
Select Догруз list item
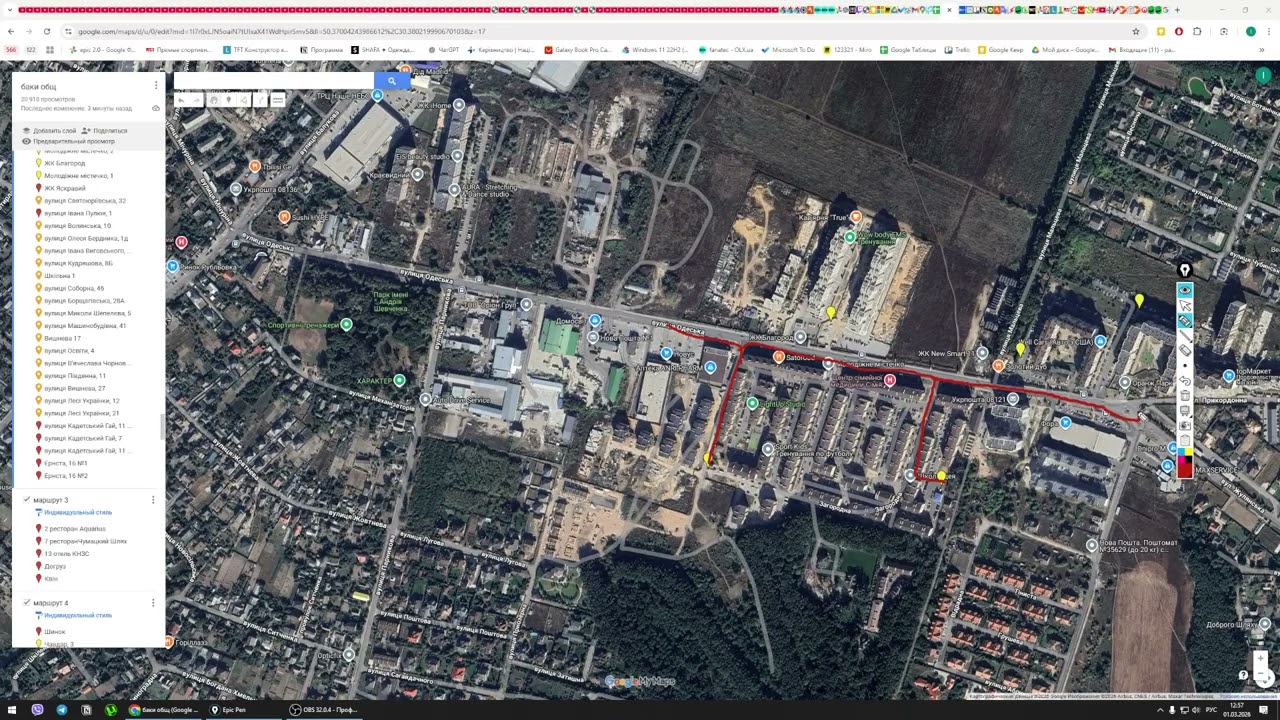pos(55,566)
